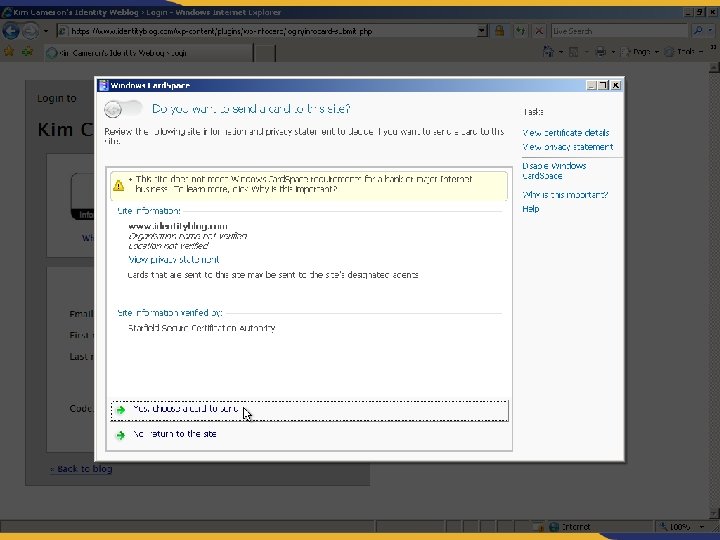Click the IE New Tab button
The image size is (720, 540).
tap(265, 53)
